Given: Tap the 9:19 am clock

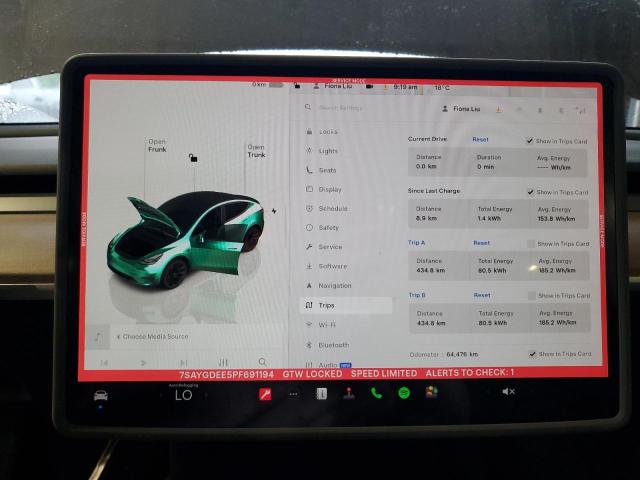Looking at the screenshot, I should 405,87.
